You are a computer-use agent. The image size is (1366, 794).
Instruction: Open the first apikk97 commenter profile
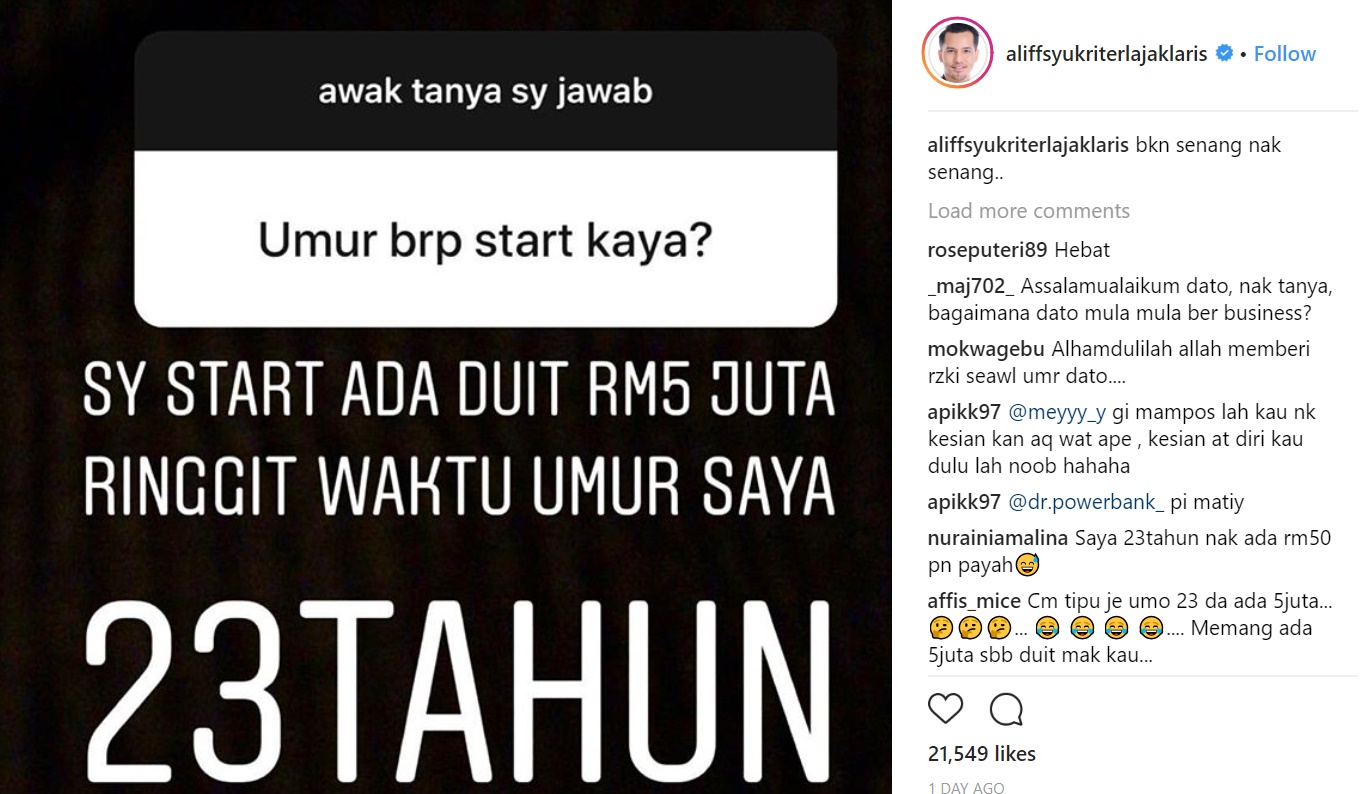[x=964, y=413]
